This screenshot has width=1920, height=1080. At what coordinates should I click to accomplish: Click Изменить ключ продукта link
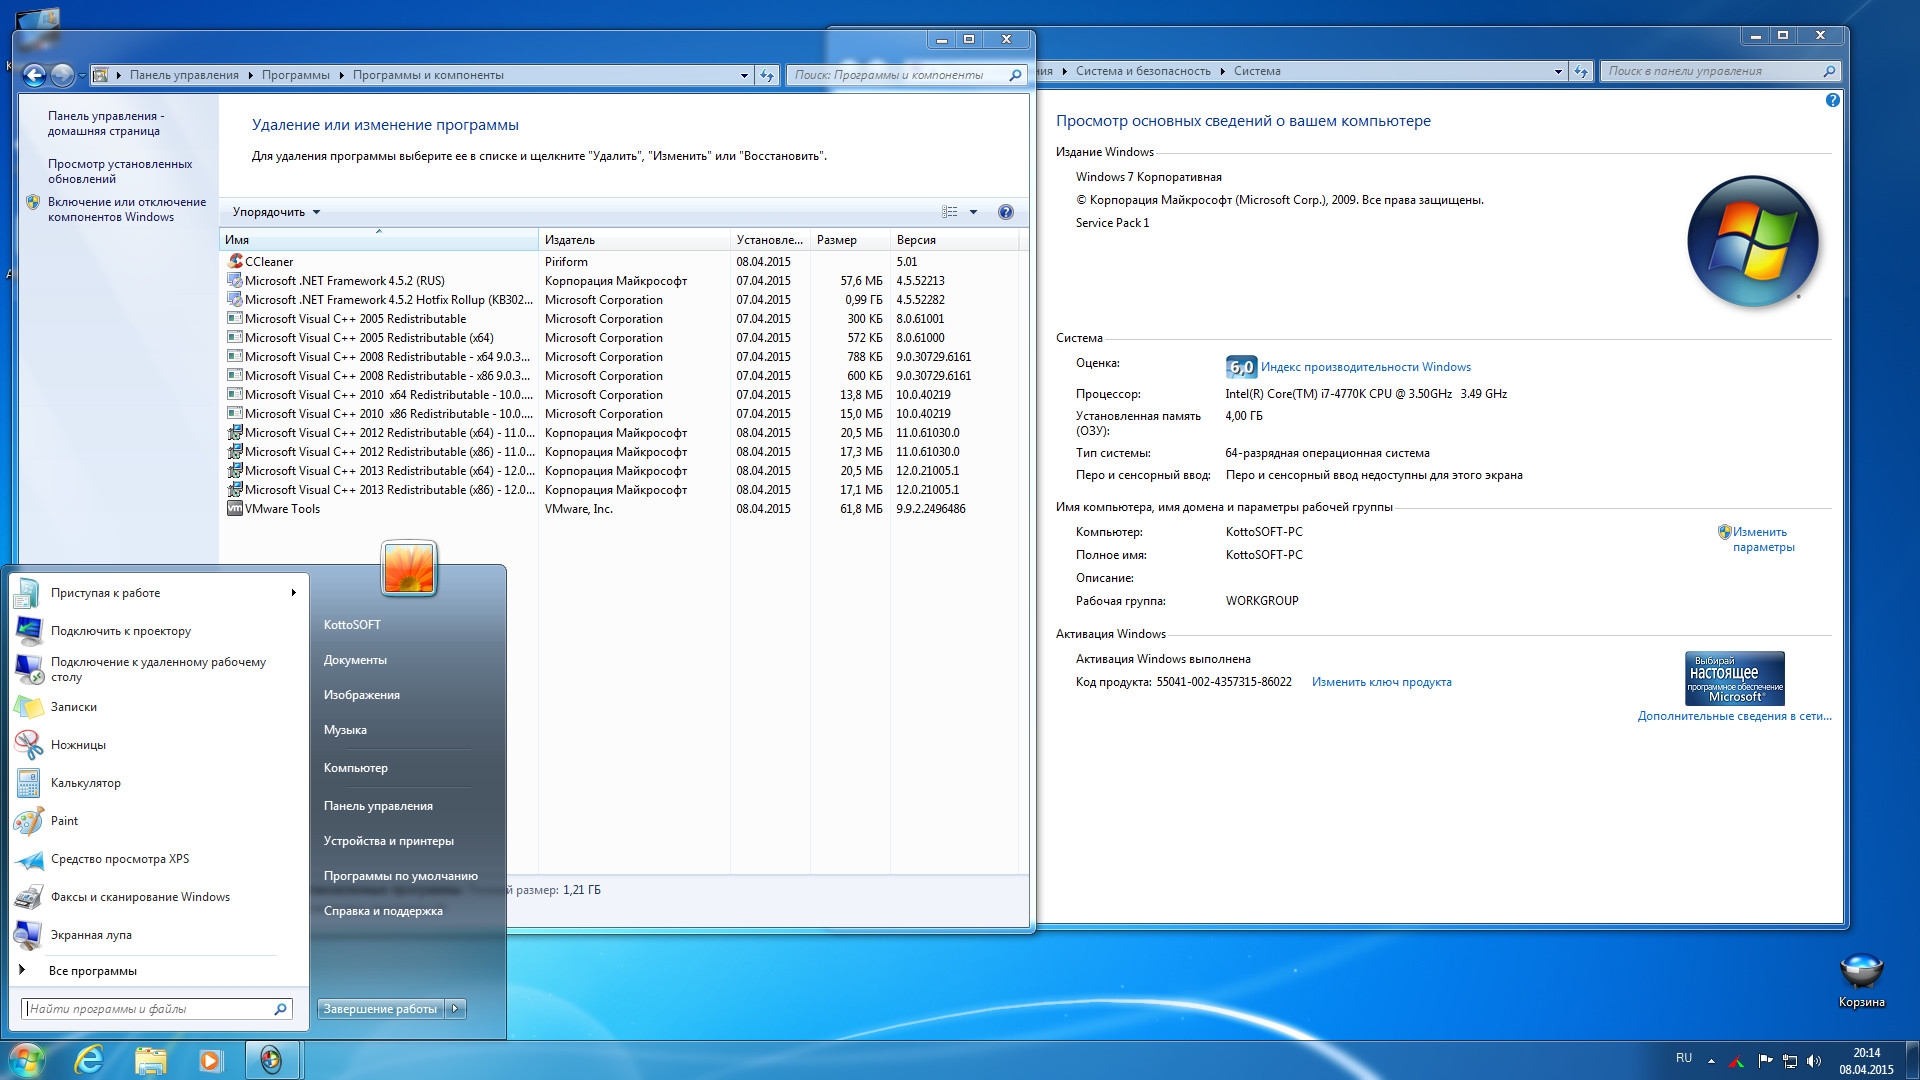click(x=1381, y=682)
